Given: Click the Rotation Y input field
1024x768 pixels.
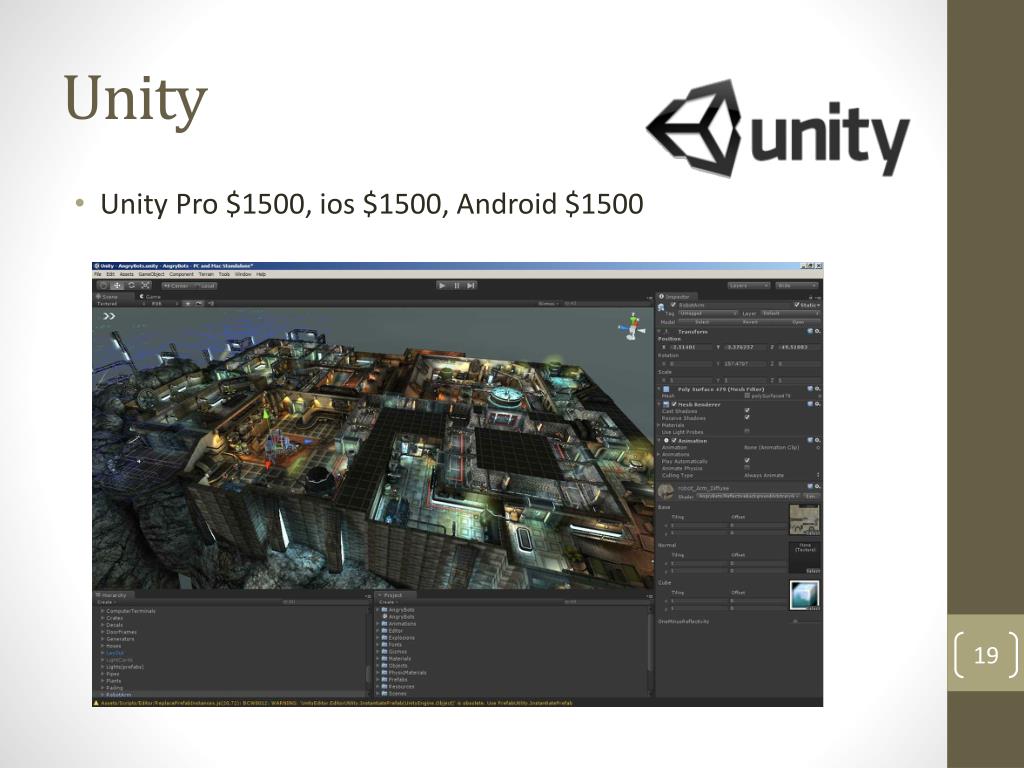Looking at the screenshot, I should [x=744, y=364].
